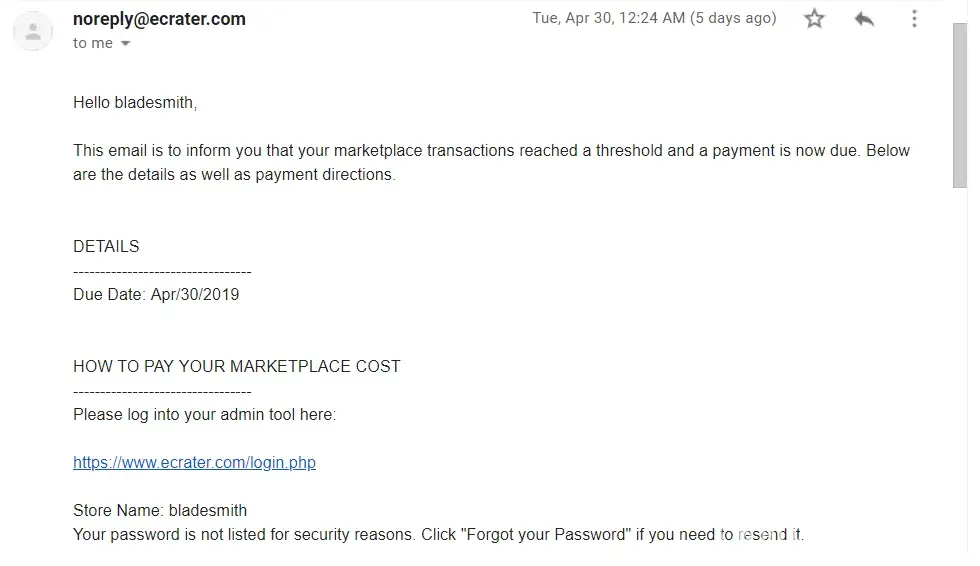
Task: Click the dashed separator under DETAILS
Action: tap(162, 271)
